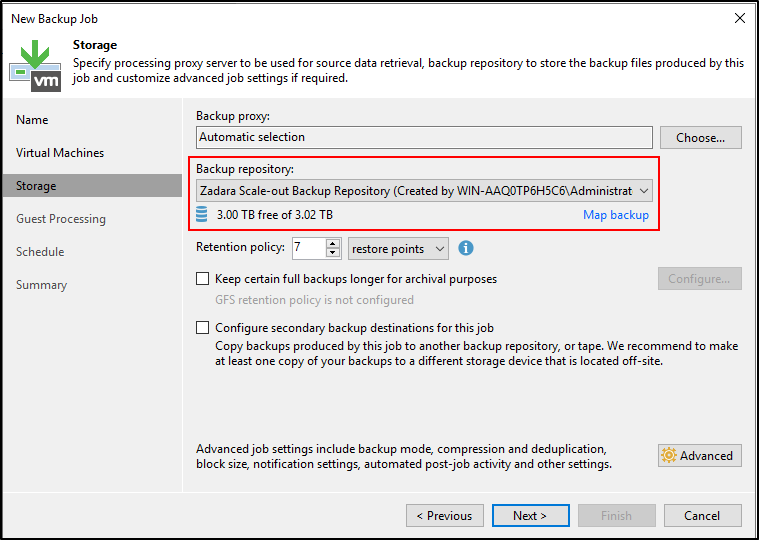Enable keeping full backups for archival purposes

click(x=202, y=279)
